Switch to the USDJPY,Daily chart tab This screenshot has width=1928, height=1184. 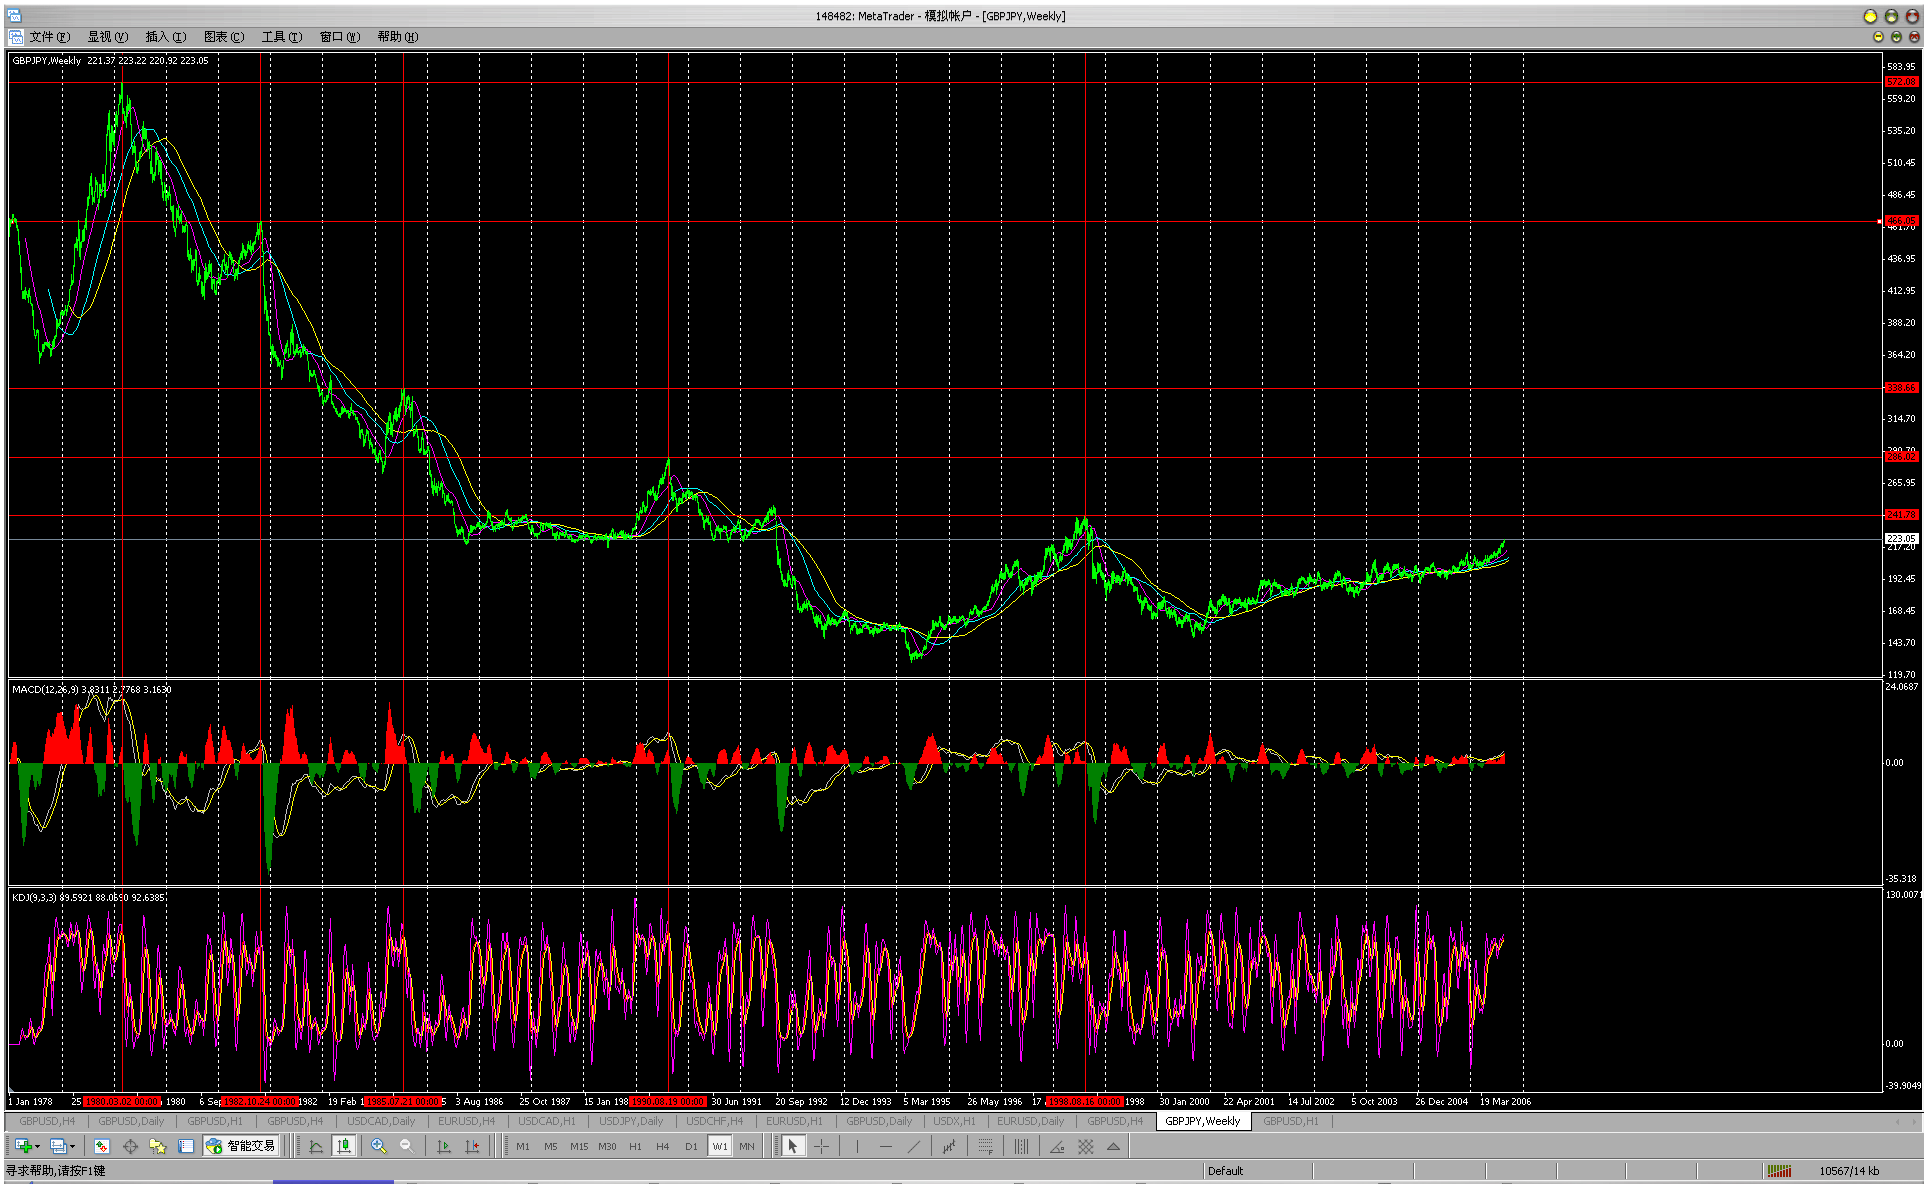click(630, 1121)
